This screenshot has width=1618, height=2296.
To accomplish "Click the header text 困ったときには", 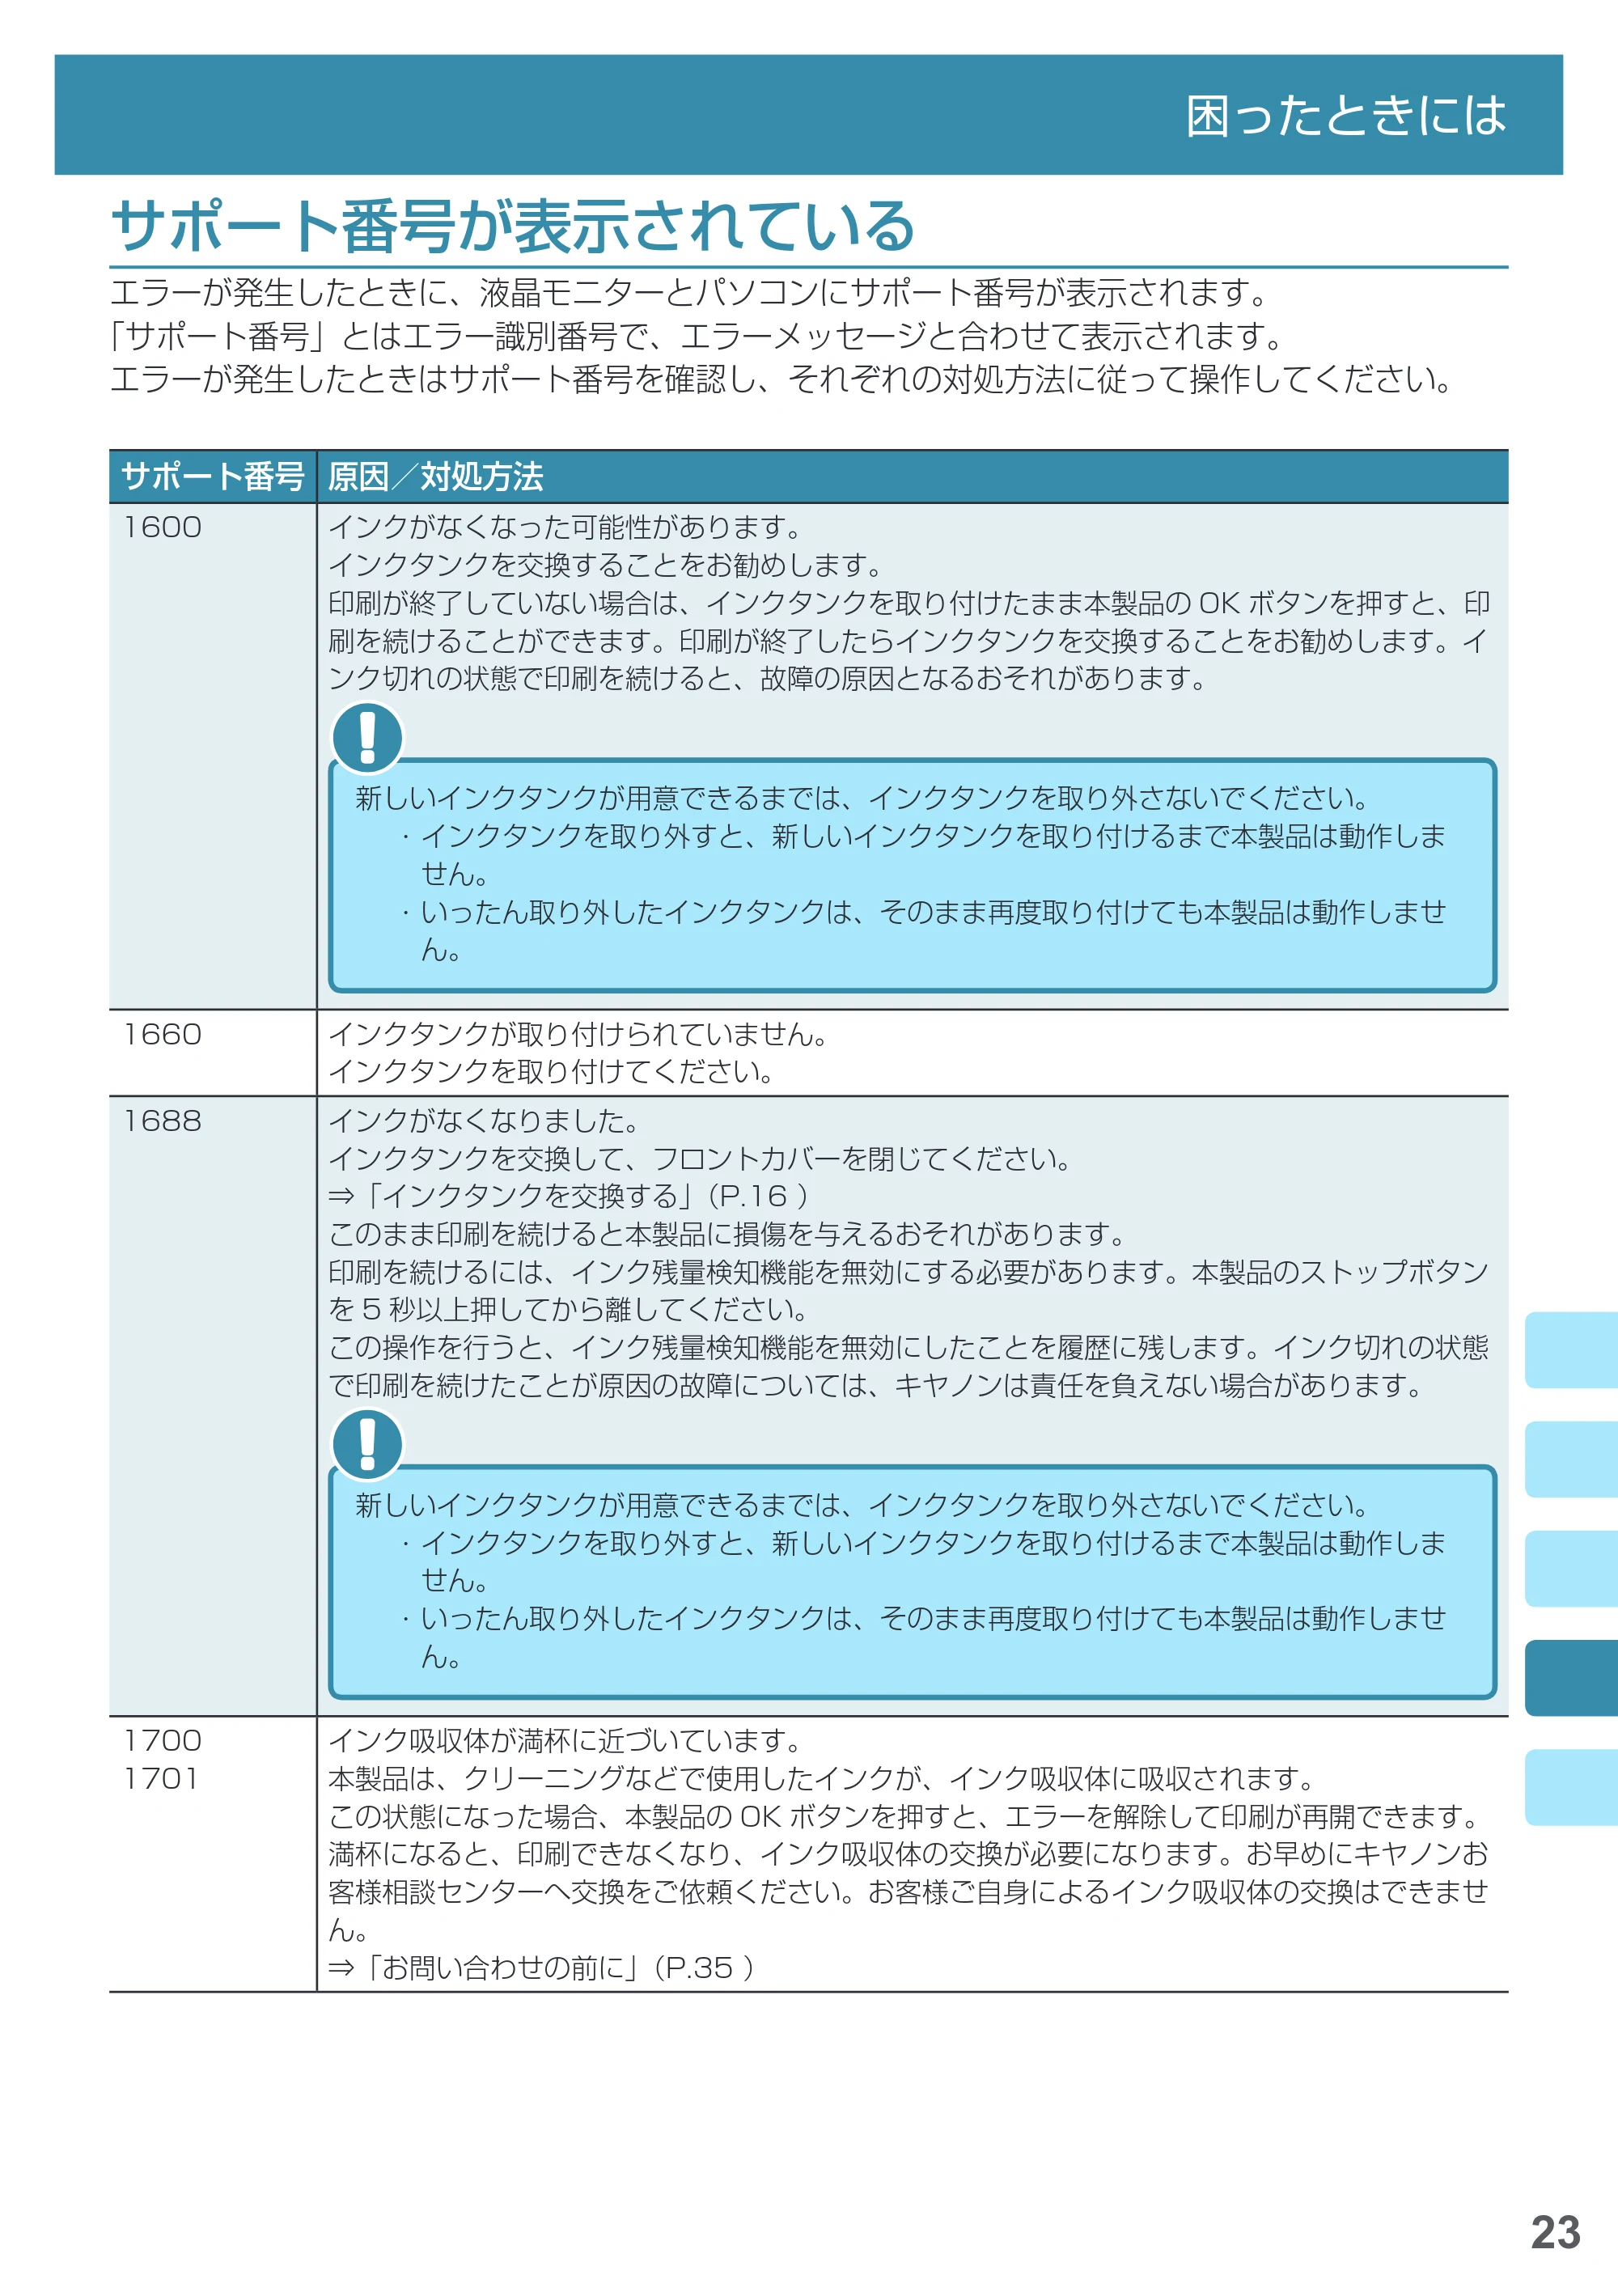I will point(1346,115).
